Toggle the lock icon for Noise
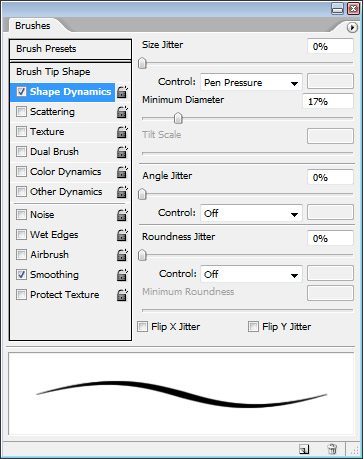This screenshot has width=364, height=459. (122, 215)
